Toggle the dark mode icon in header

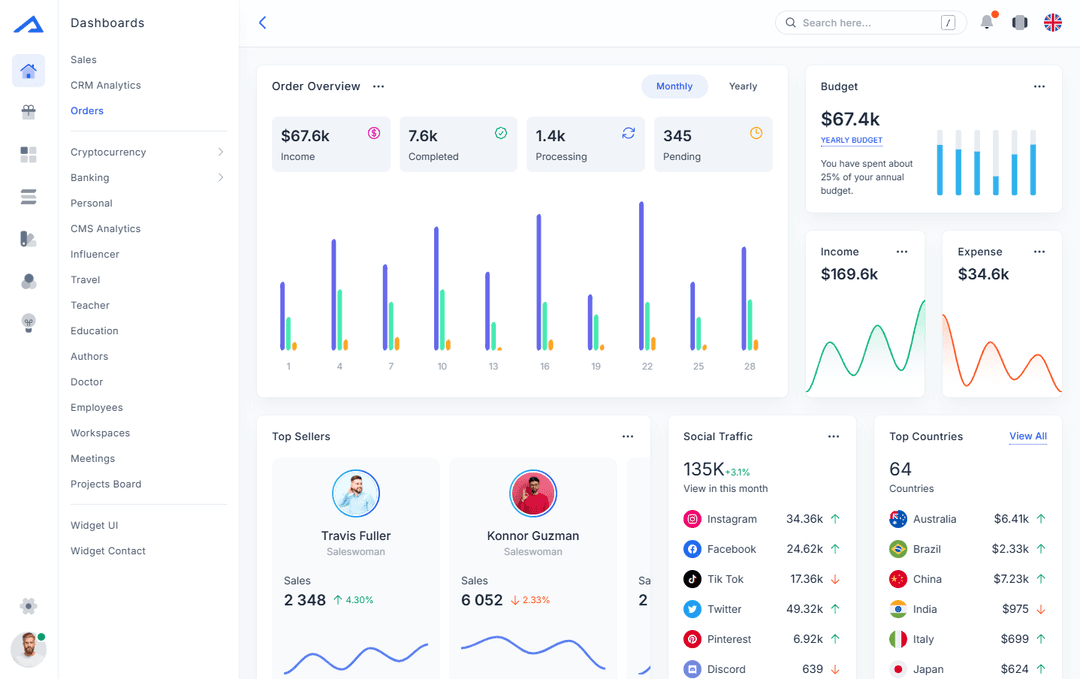click(1020, 22)
